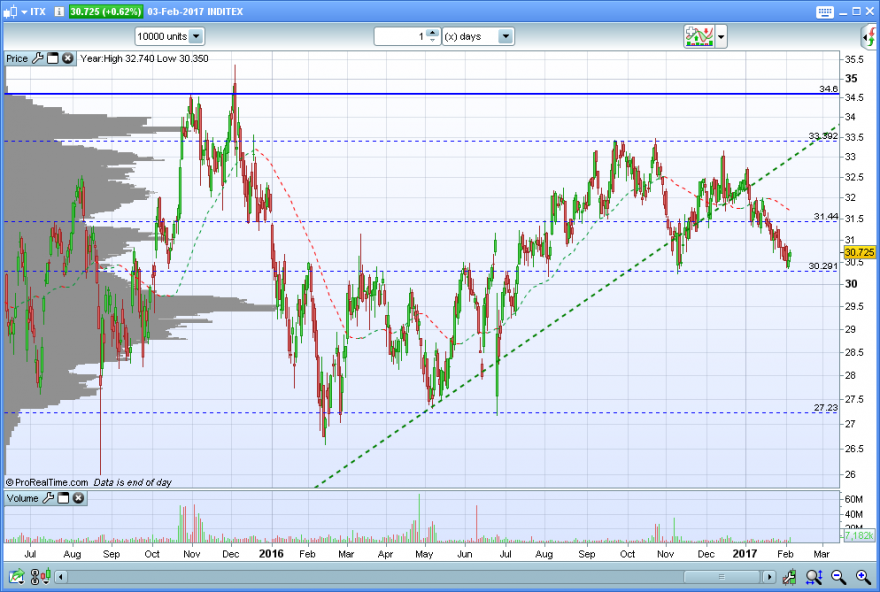Image resolution: width=880 pixels, height=592 pixels.
Task: Click the vertical zoom fit magnifier icon
Action: (814, 576)
